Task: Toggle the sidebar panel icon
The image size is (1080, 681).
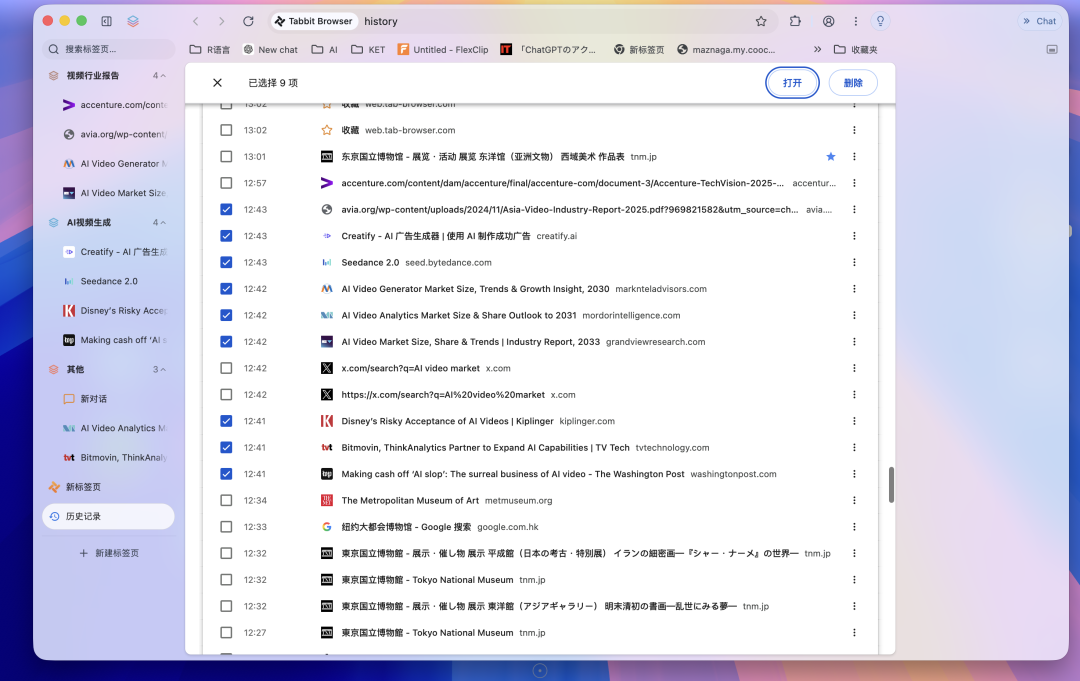Action: 106,21
